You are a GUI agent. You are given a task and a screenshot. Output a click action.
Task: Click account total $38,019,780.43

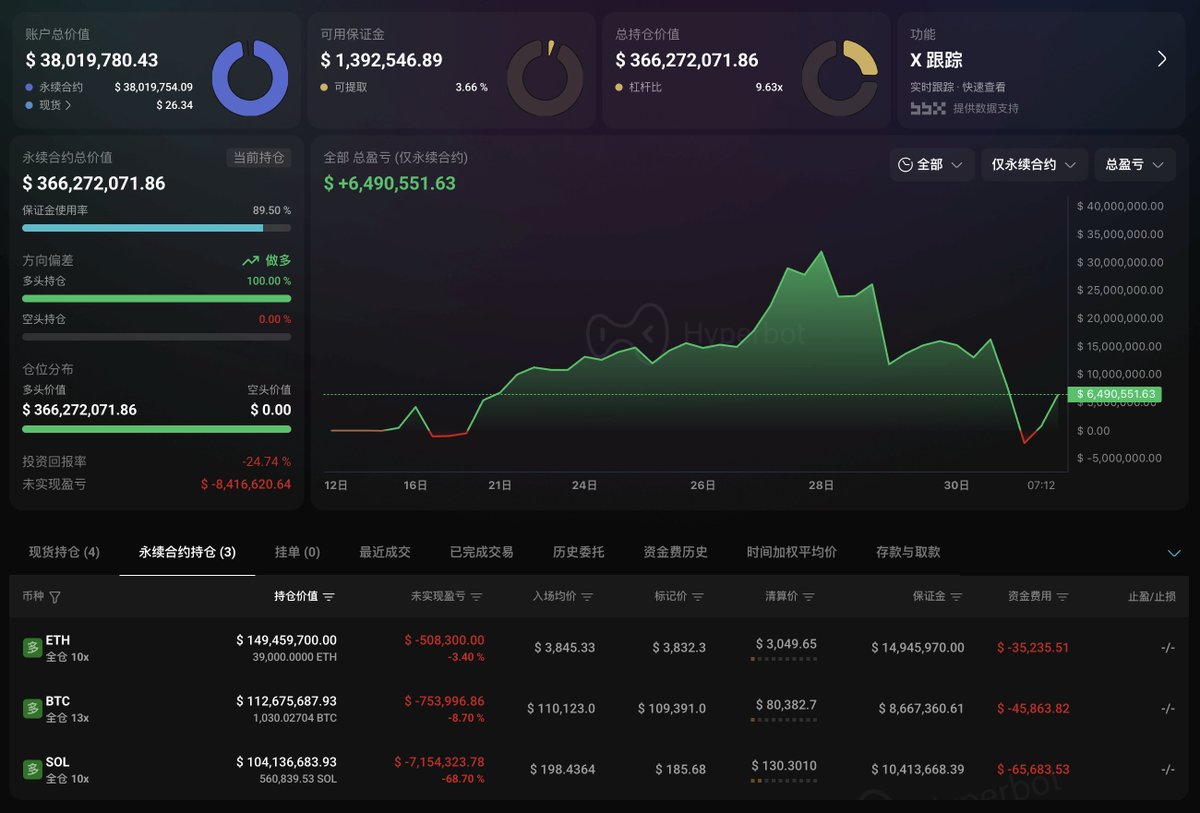92,60
